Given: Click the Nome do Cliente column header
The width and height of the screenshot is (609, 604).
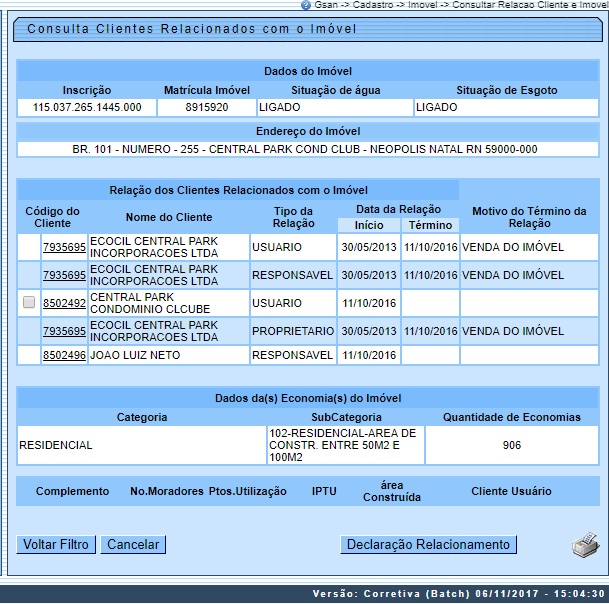Looking at the screenshot, I should pyautogui.click(x=169, y=217).
